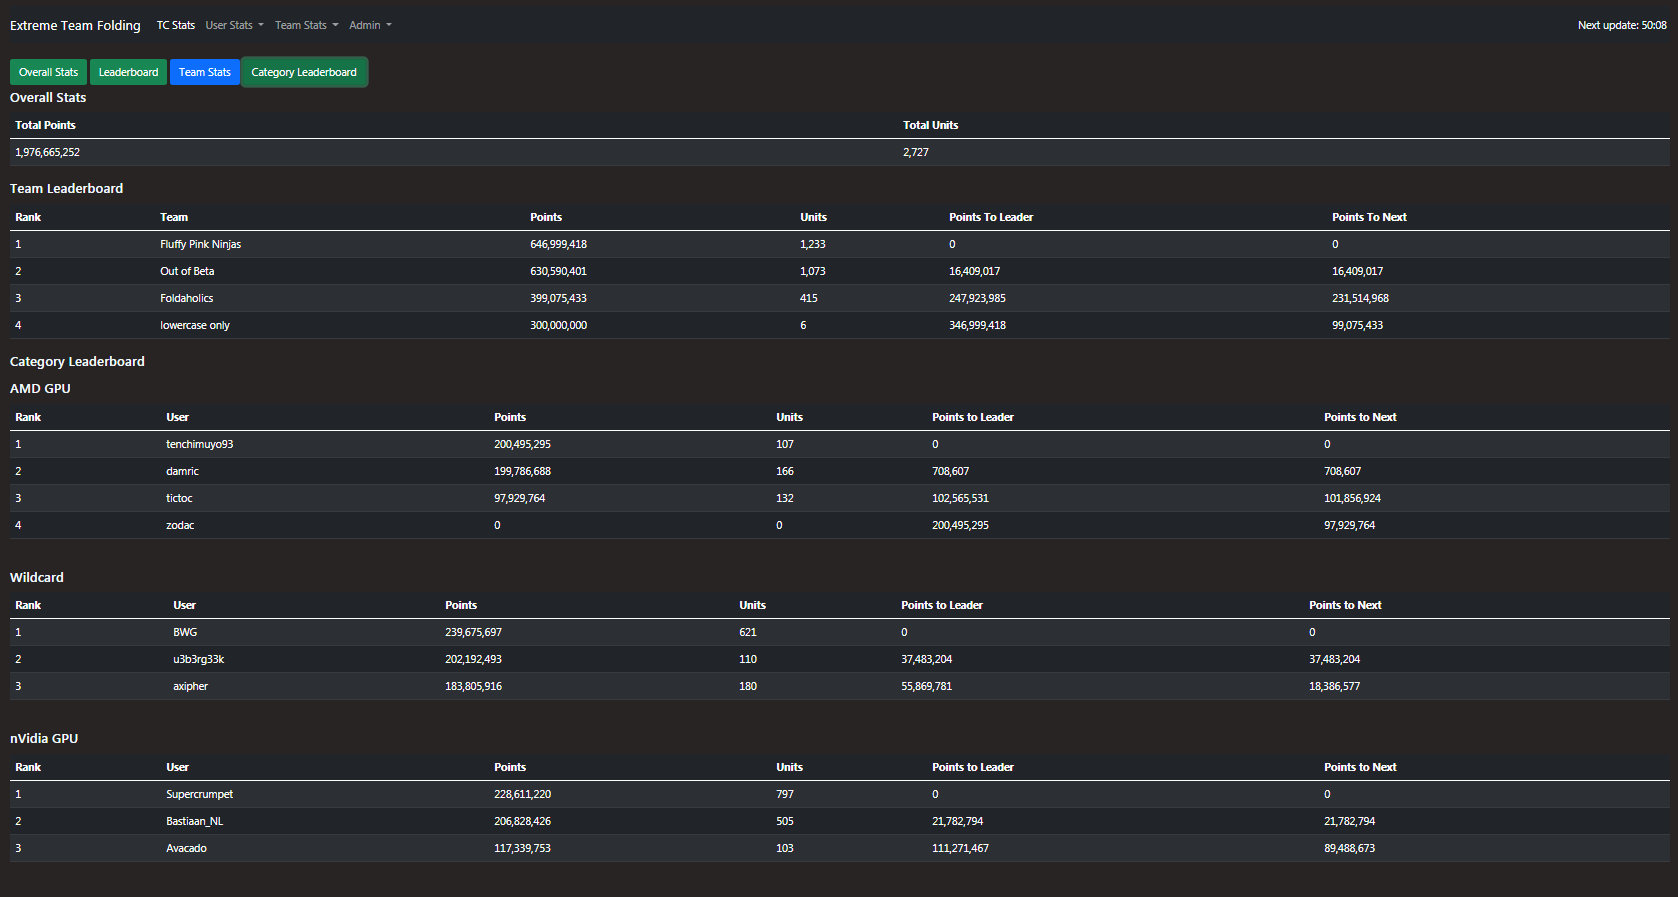Select Supercrumpet points 228,611,220
This screenshot has height=897, width=1678.
pos(522,794)
